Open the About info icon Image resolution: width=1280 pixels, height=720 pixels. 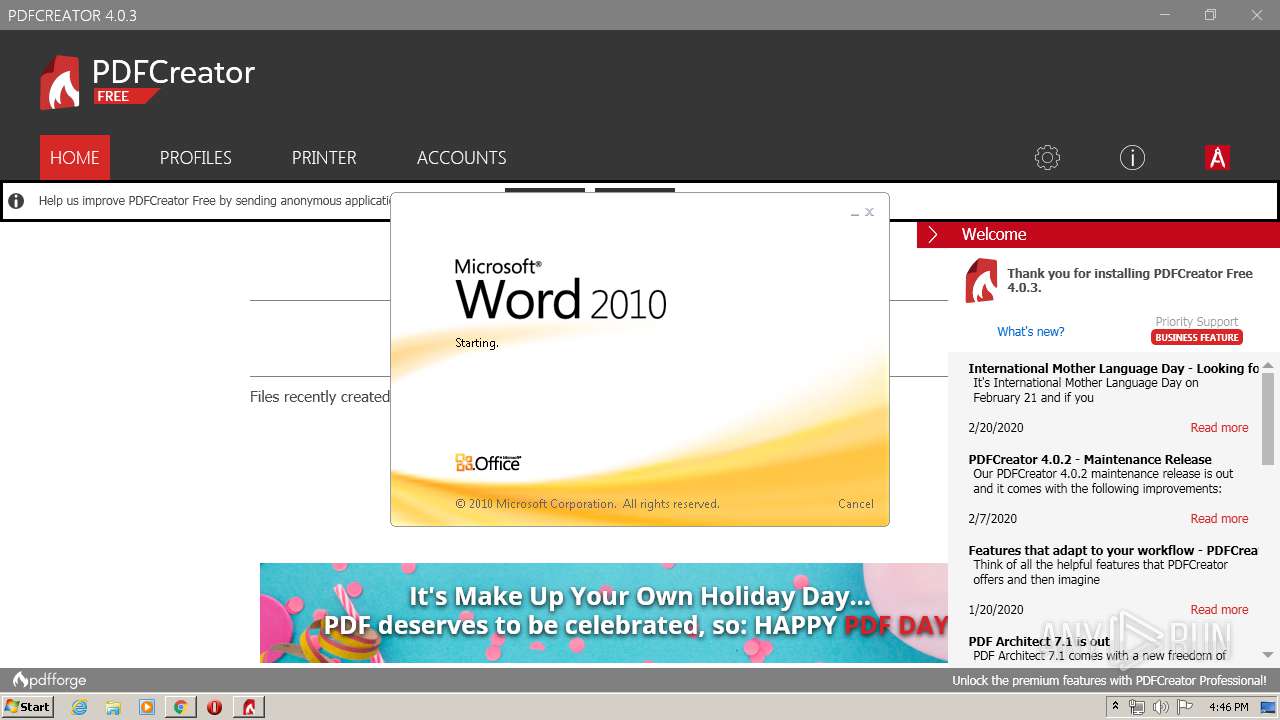(1132, 157)
